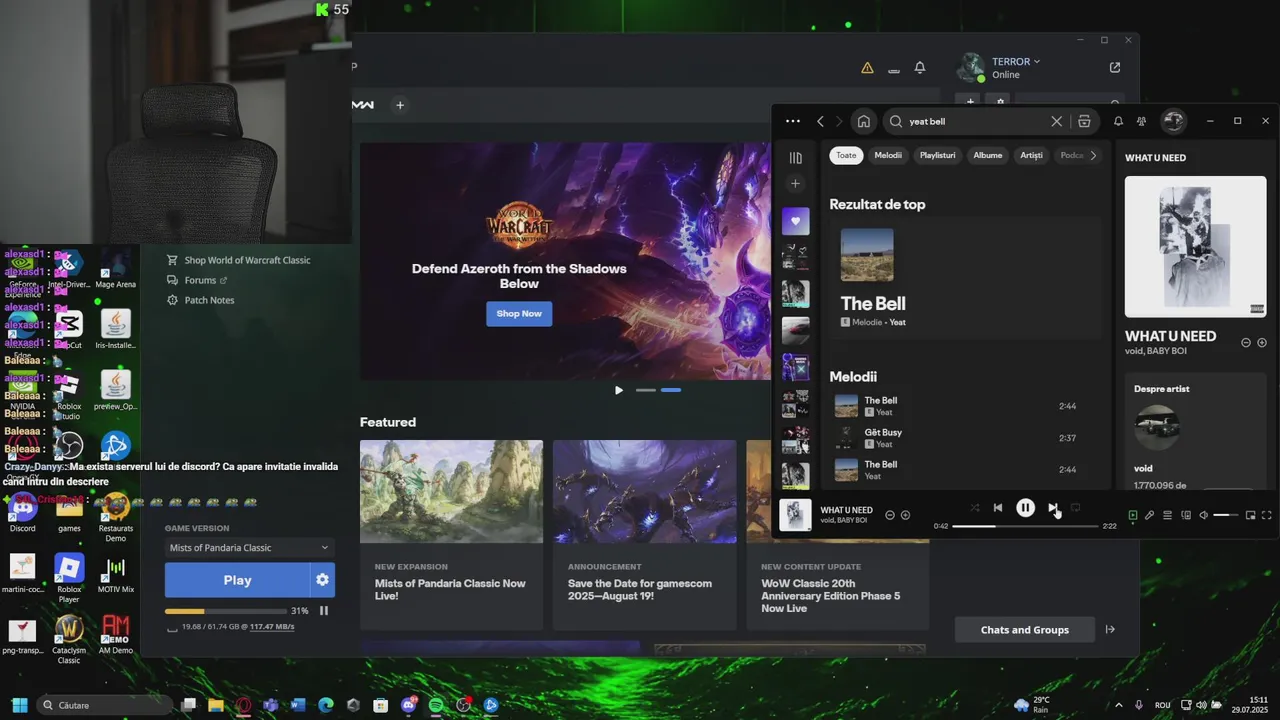Screen dimensions: 1280x720
Task: Click Windows Start button
Action: coord(19,705)
